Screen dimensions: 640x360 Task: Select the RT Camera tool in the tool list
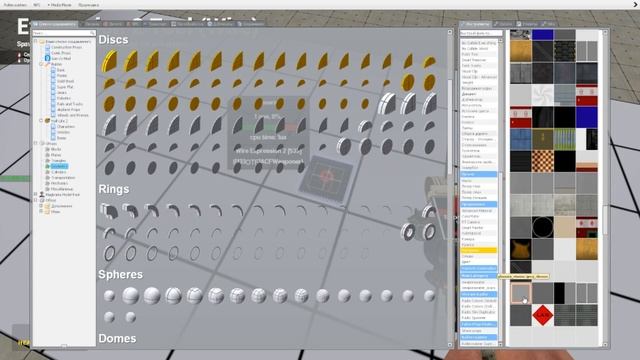tap(478, 222)
